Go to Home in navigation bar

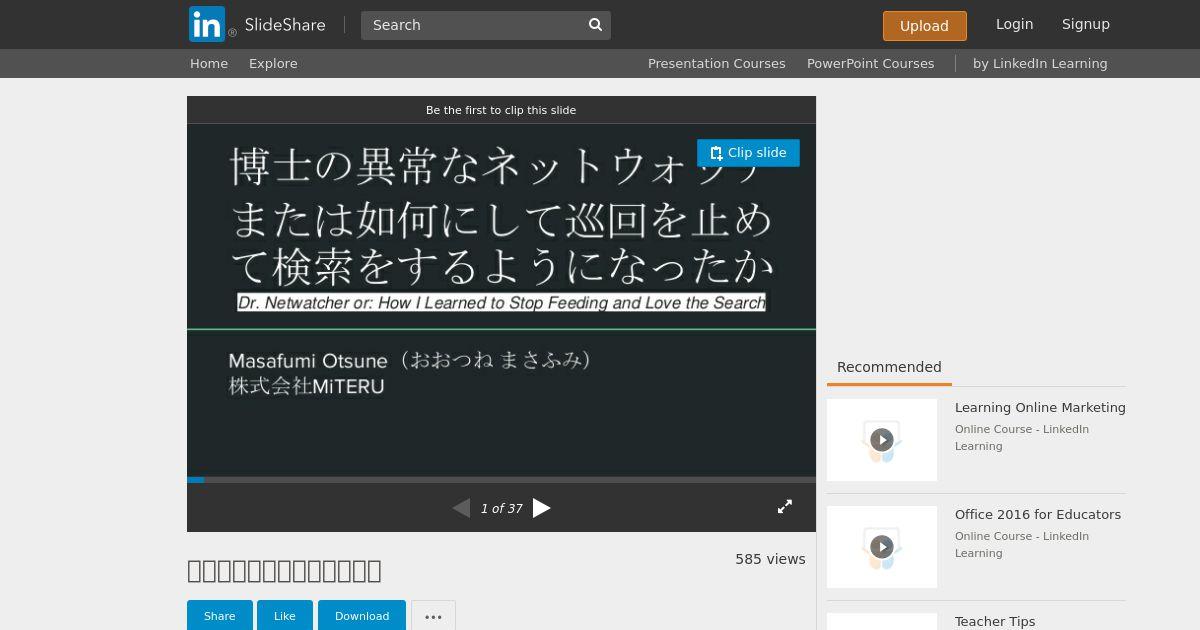[209, 63]
